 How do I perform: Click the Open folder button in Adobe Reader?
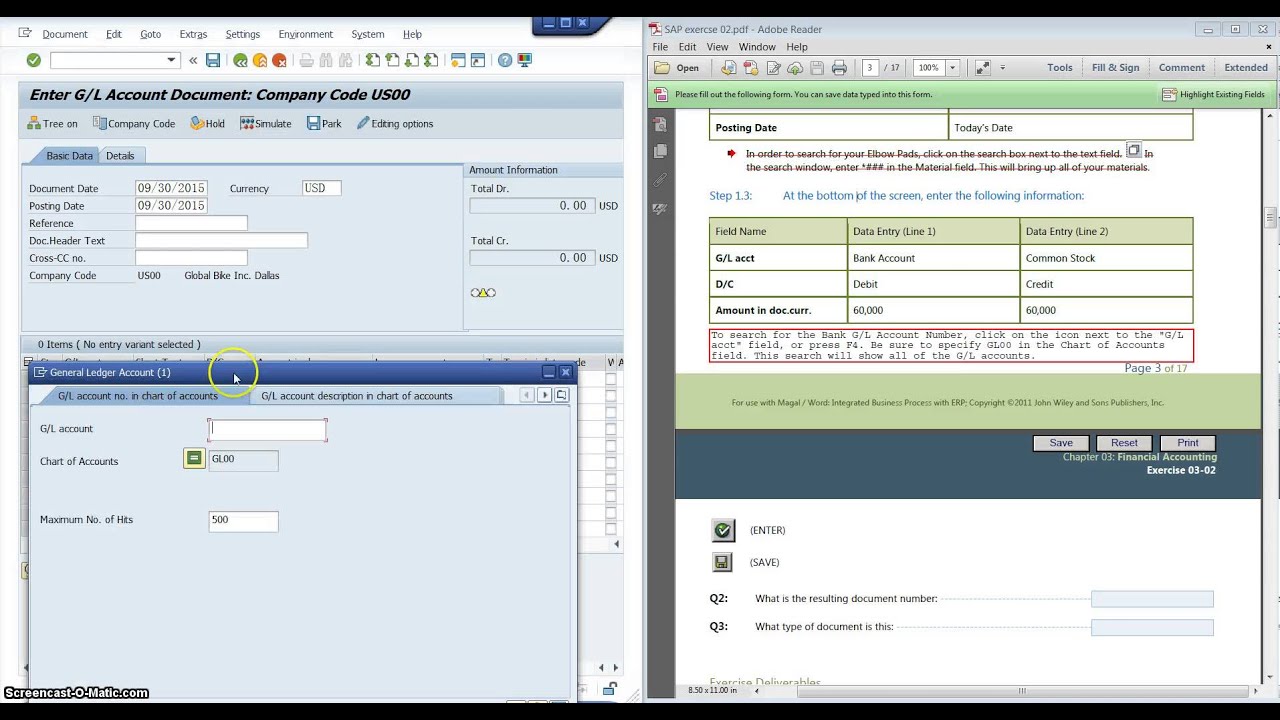pyautogui.click(x=678, y=68)
